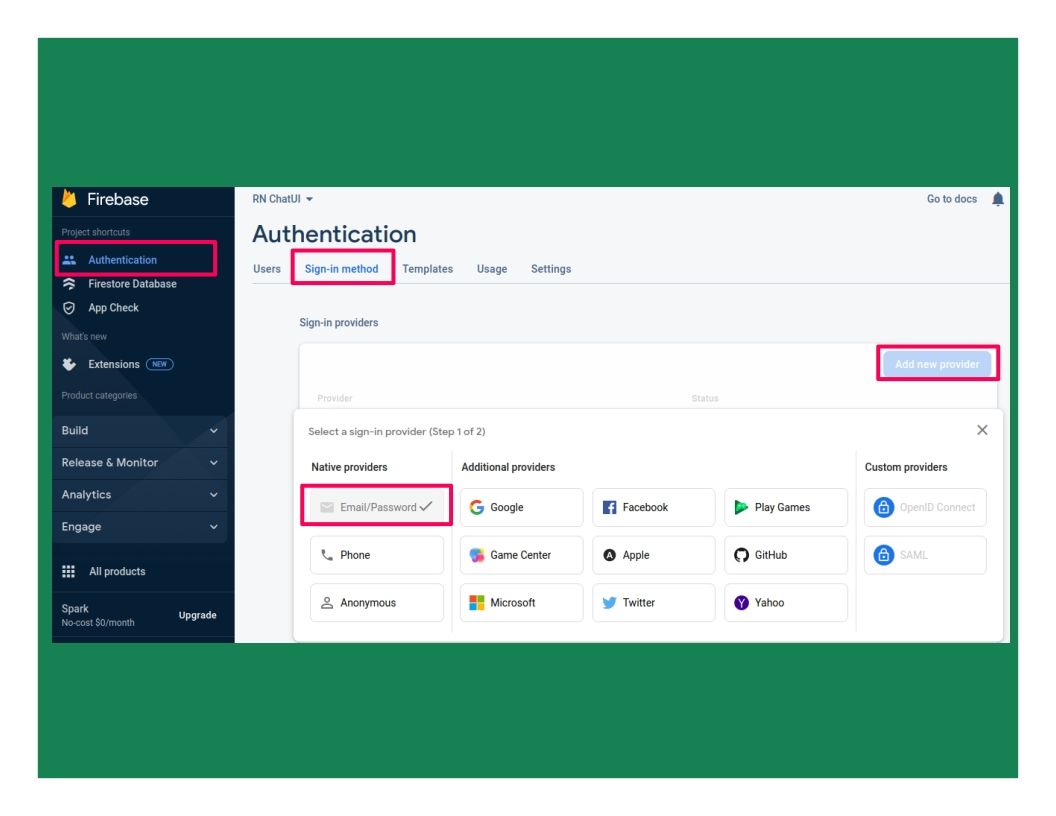Open the Go to docs link
This screenshot has width=1056, height=816.
952,199
